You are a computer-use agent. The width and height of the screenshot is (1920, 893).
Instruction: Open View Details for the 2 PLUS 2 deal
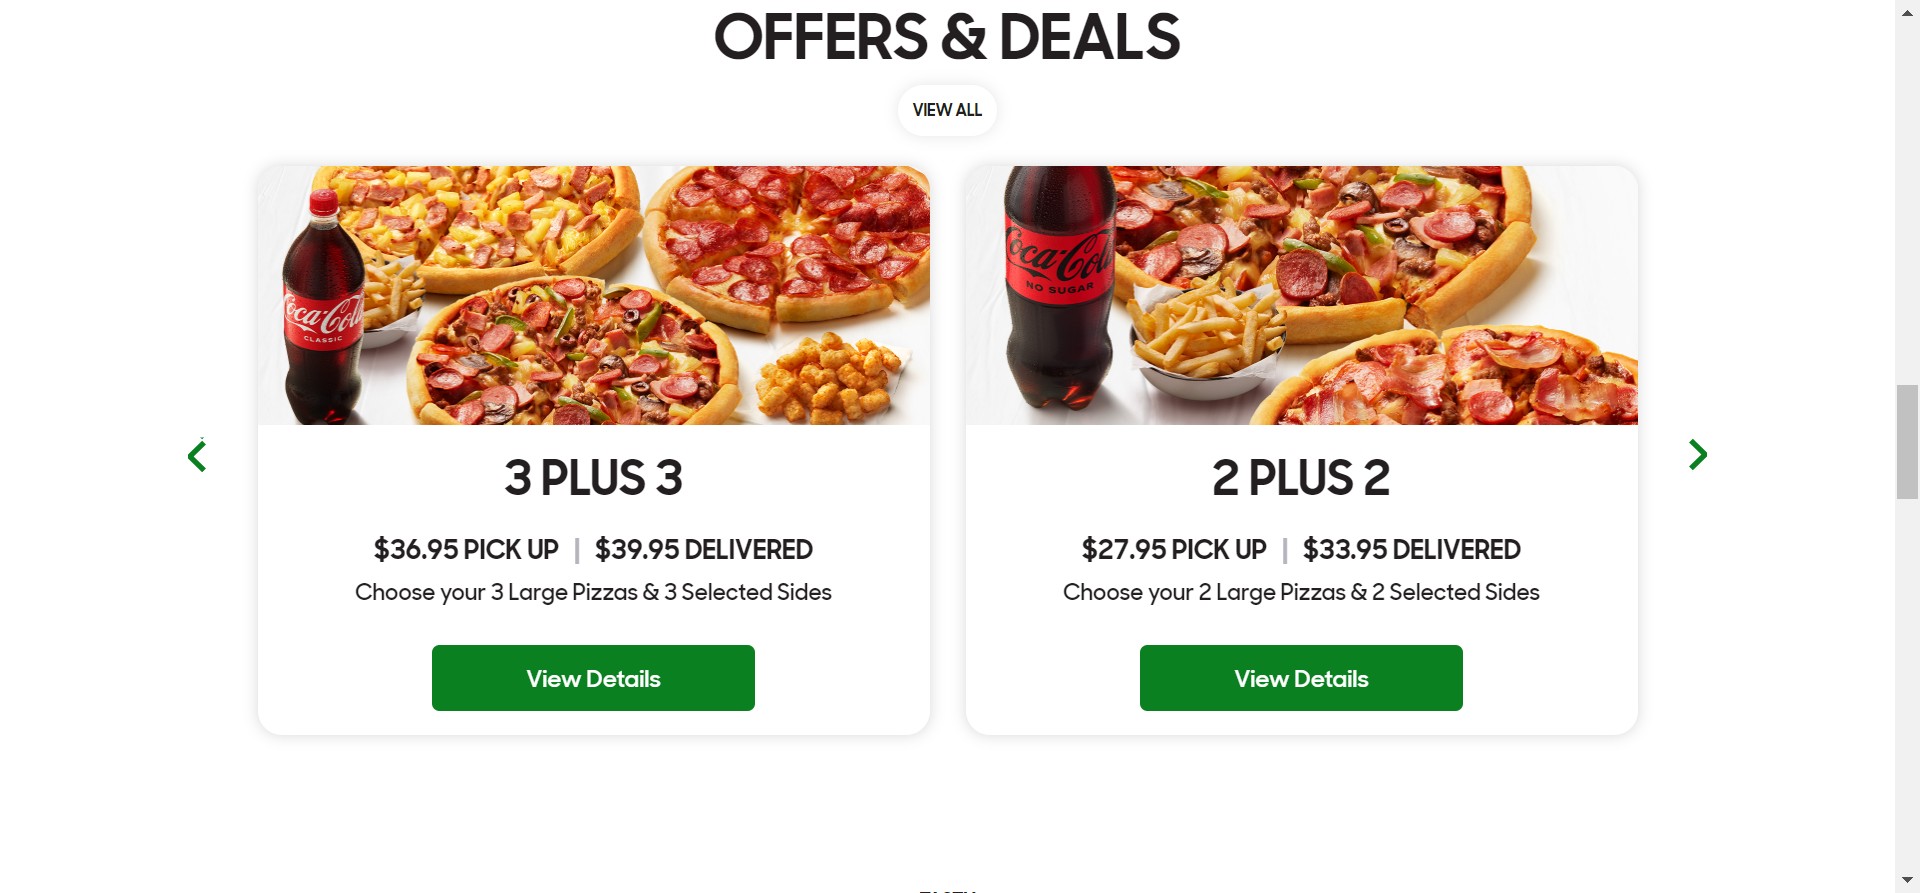pos(1301,678)
